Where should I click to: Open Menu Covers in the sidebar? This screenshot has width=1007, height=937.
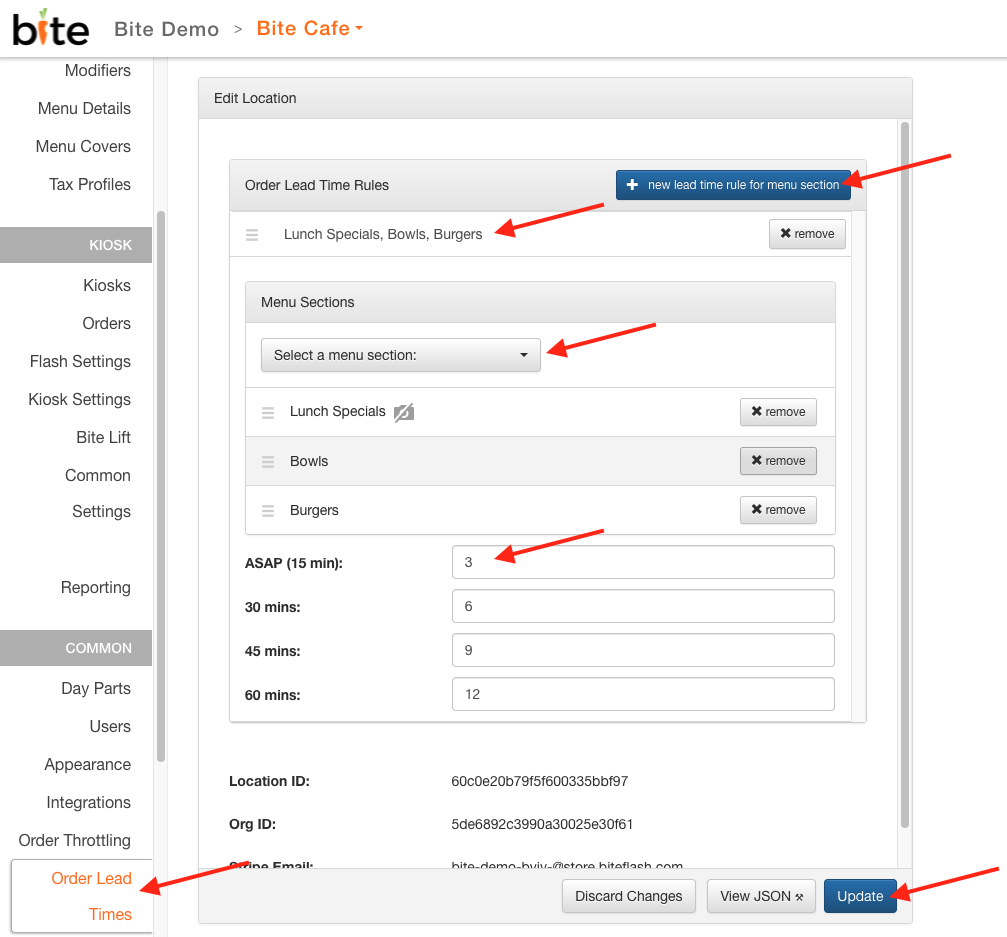click(83, 146)
